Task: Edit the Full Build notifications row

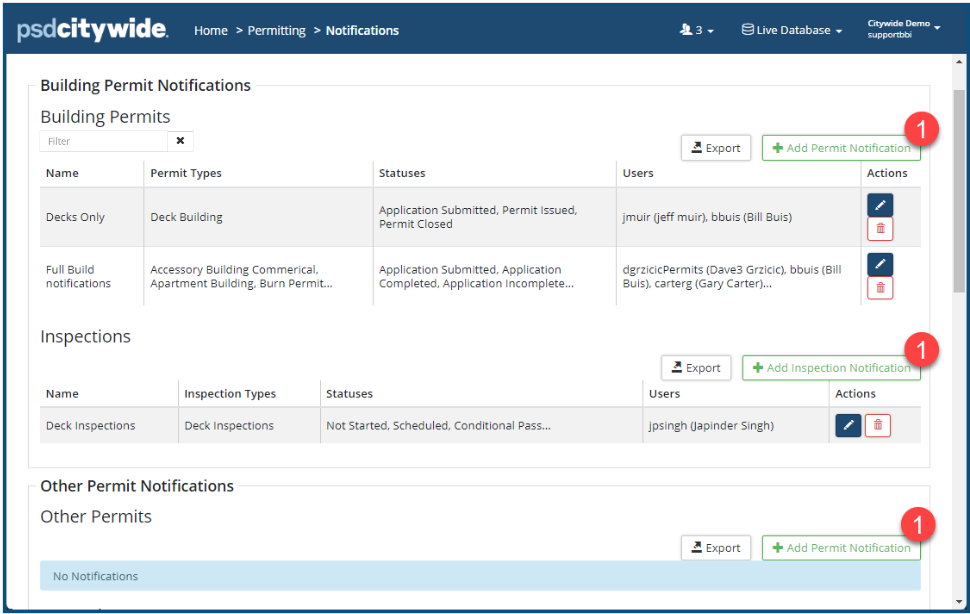Action: 880,264
